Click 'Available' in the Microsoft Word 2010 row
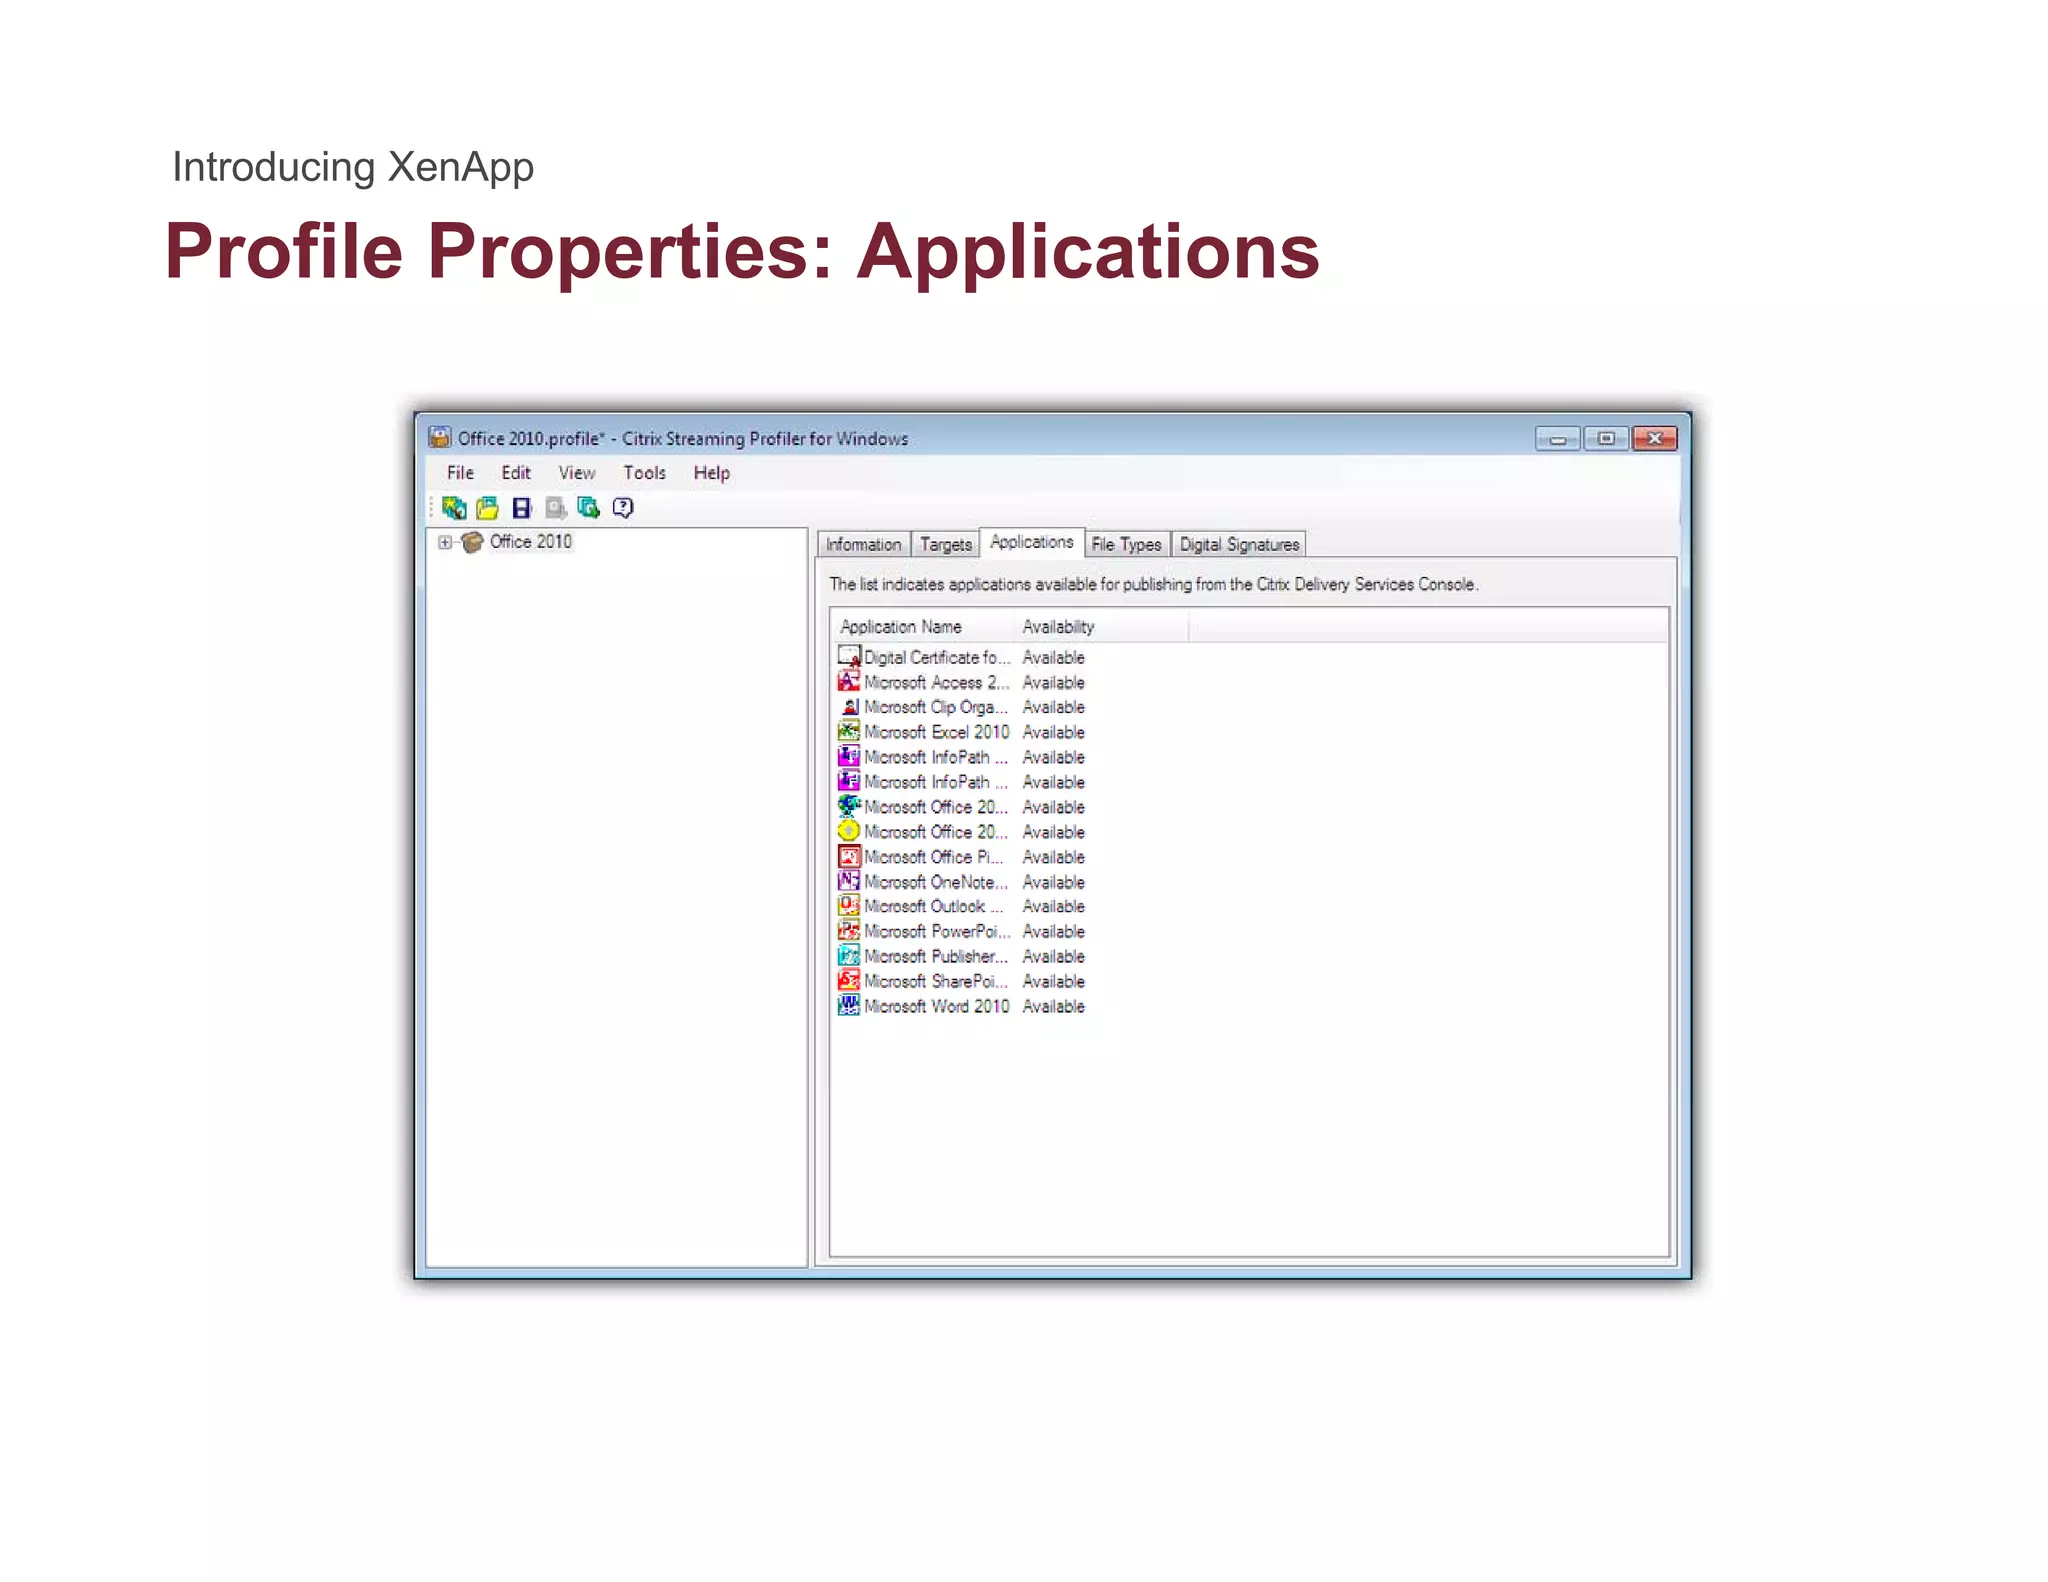 [1053, 1006]
